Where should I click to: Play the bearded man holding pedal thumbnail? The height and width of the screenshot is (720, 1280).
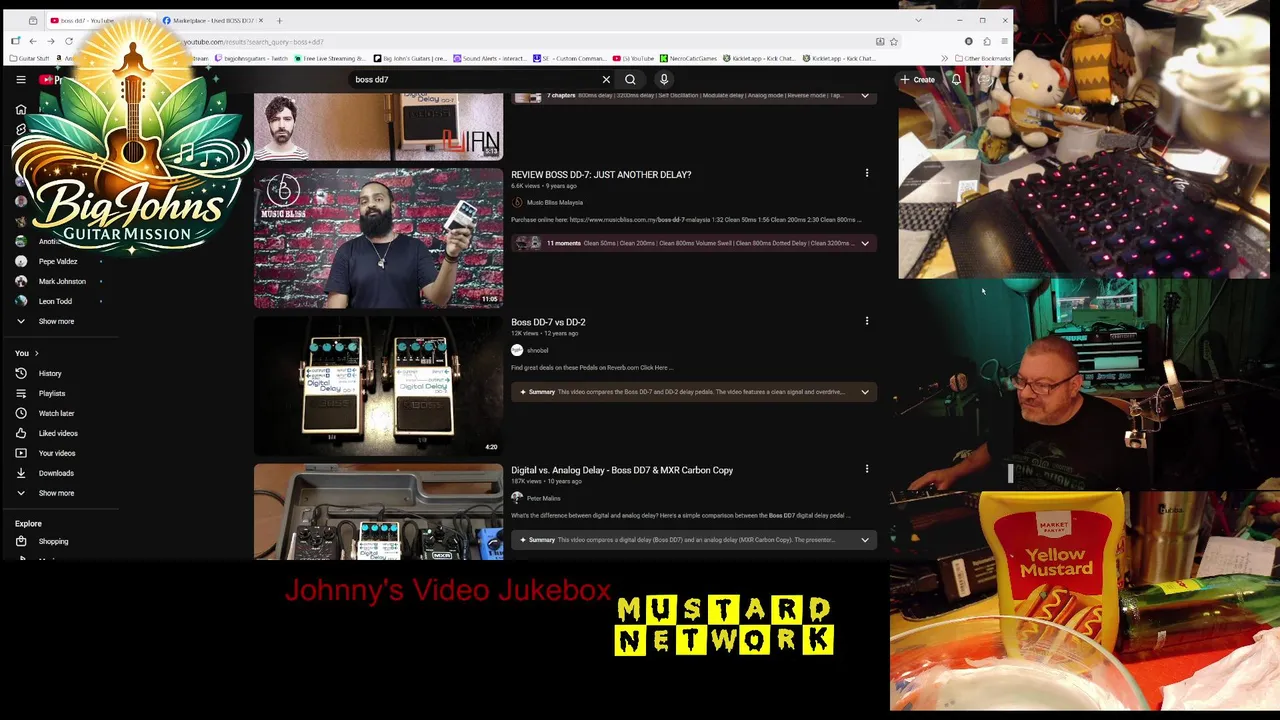pos(378,238)
